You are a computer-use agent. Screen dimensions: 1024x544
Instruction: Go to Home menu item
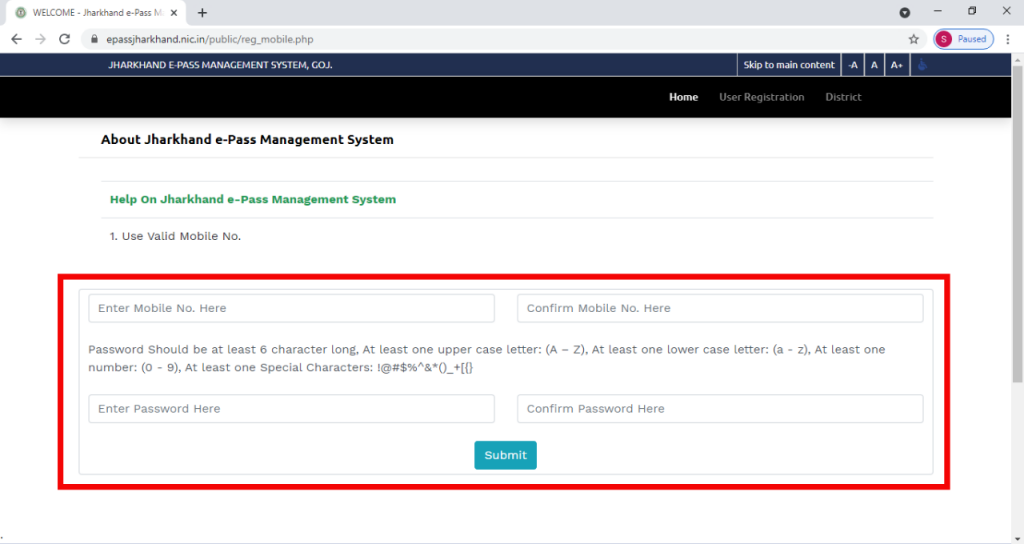pos(683,97)
